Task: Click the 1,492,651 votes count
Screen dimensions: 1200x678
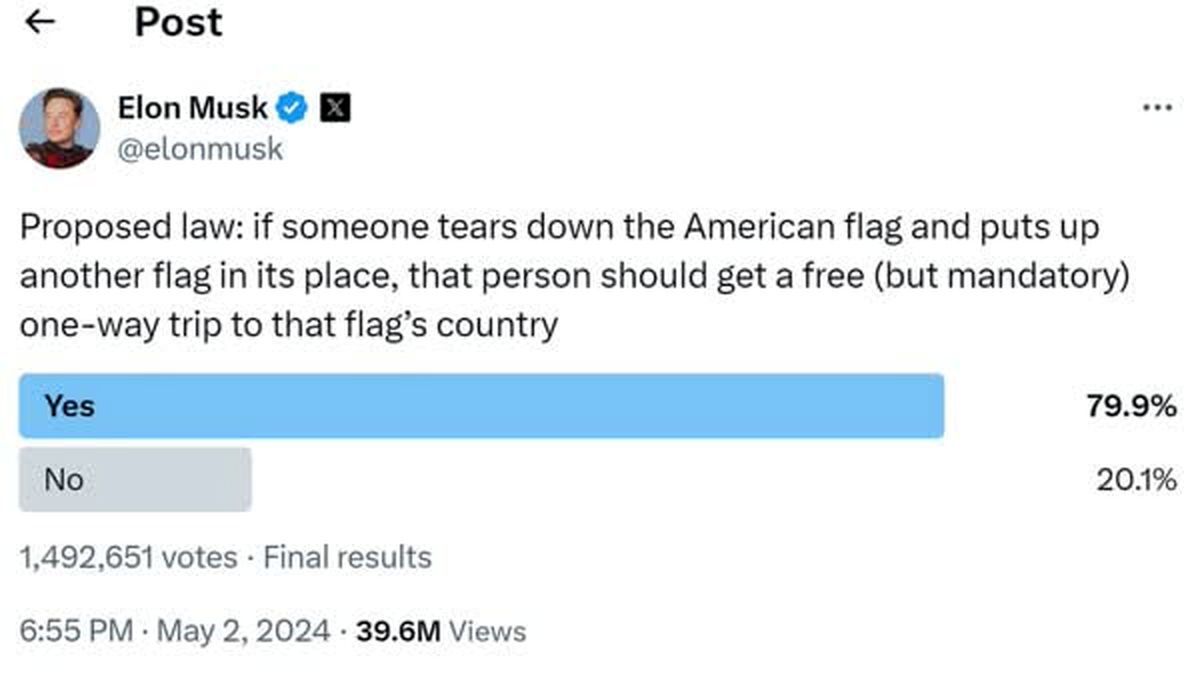Action: 128,557
